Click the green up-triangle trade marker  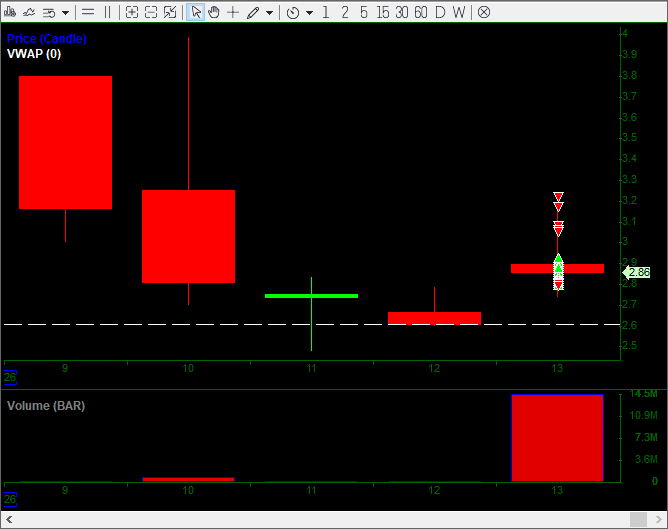(559, 259)
